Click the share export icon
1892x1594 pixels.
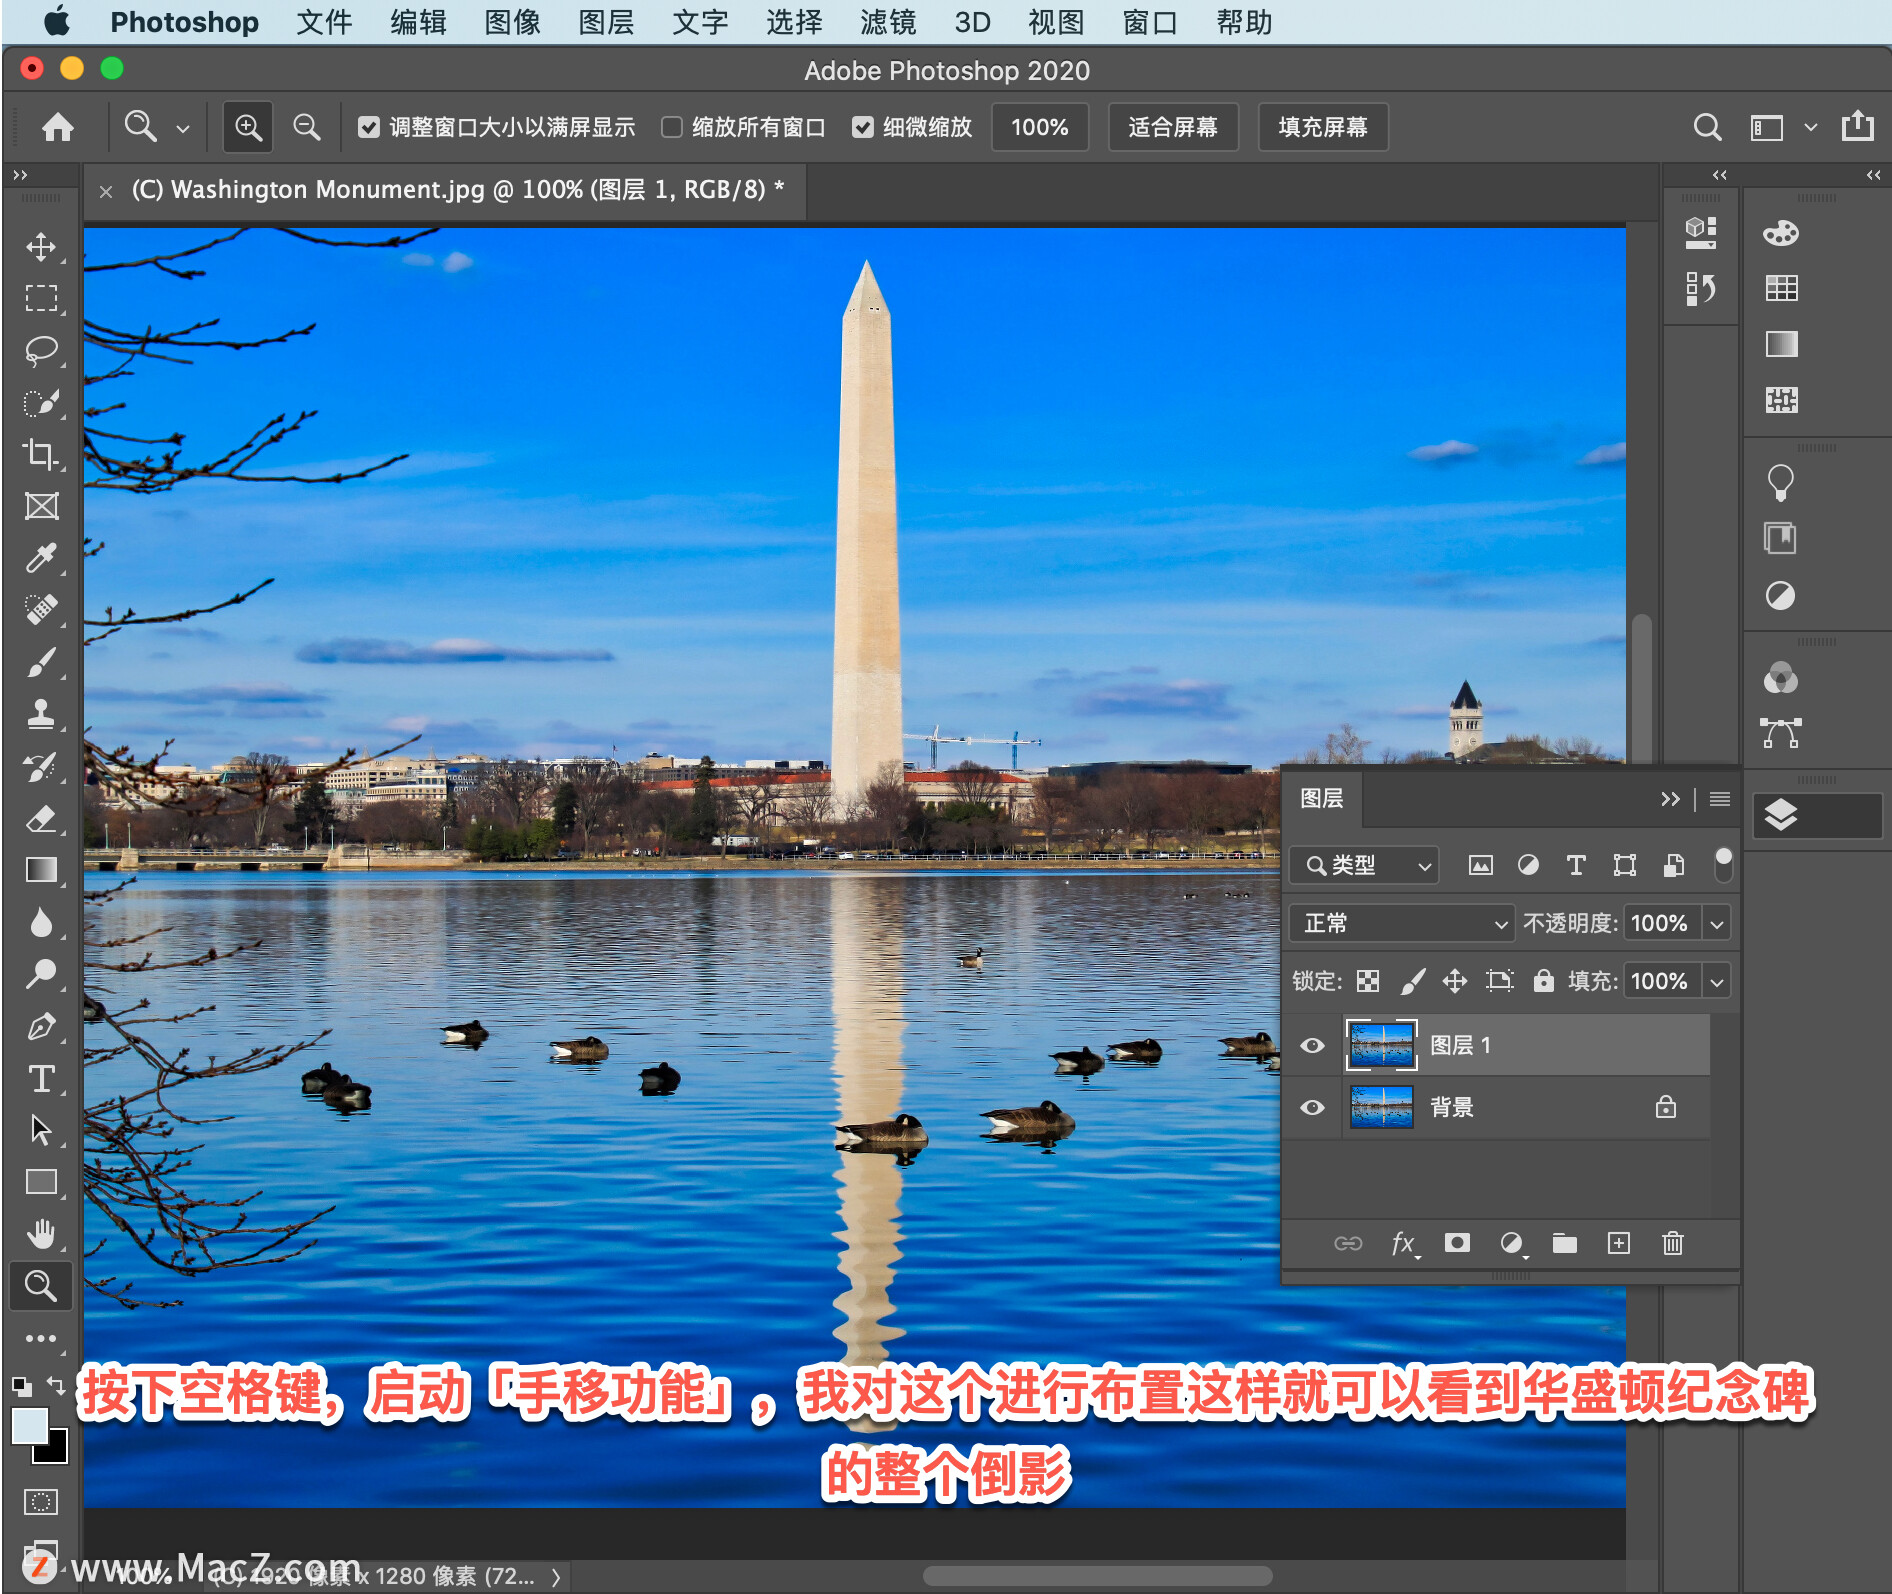(x=1858, y=126)
